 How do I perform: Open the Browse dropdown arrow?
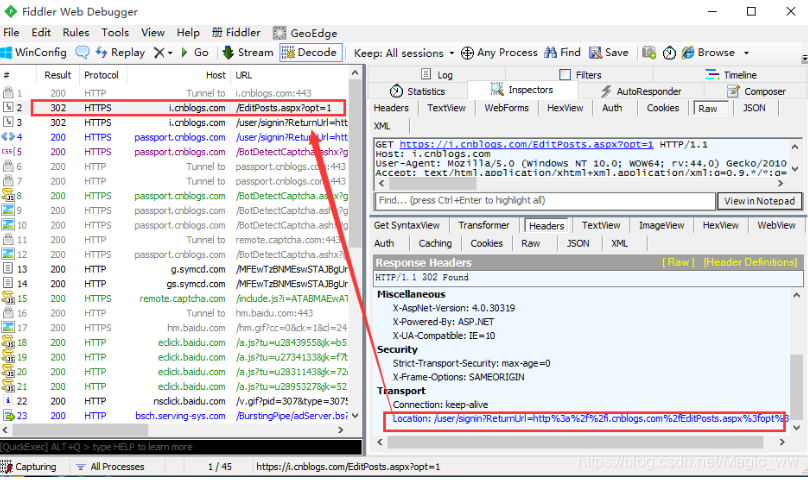pyautogui.click(x=746, y=53)
